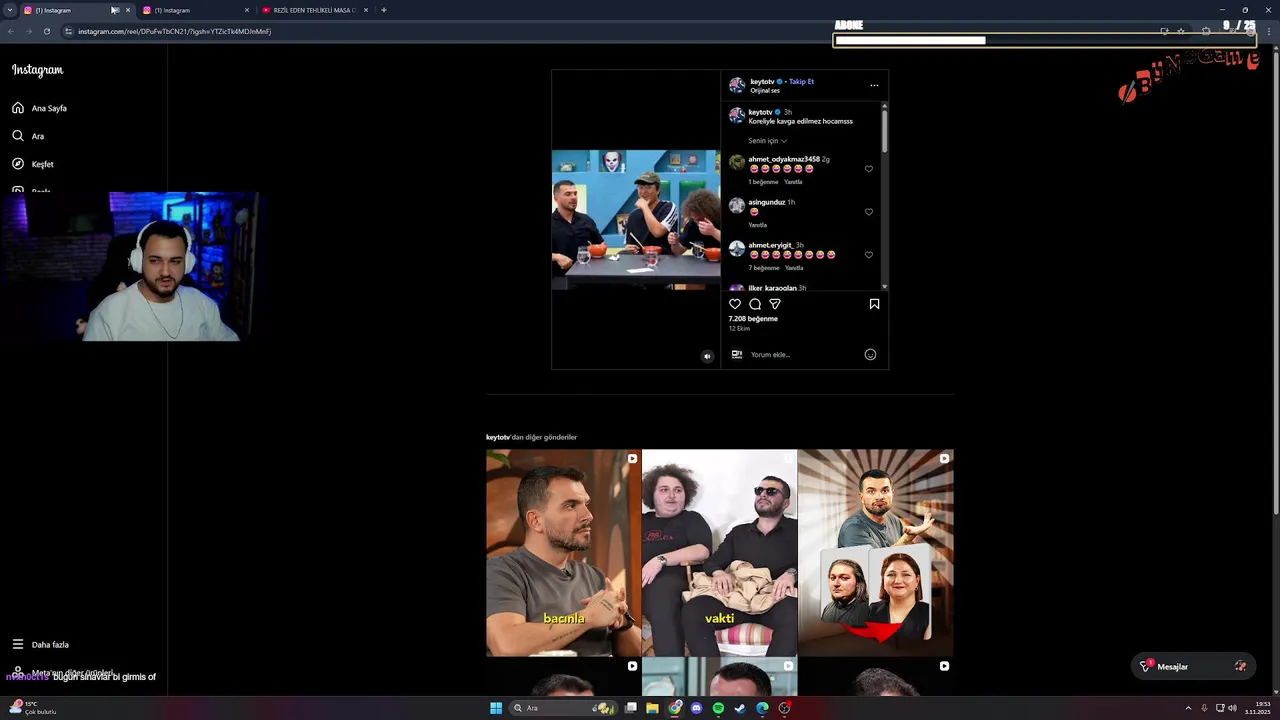Open Instagram logo home link
1280x720 pixels.
[37, 70]
